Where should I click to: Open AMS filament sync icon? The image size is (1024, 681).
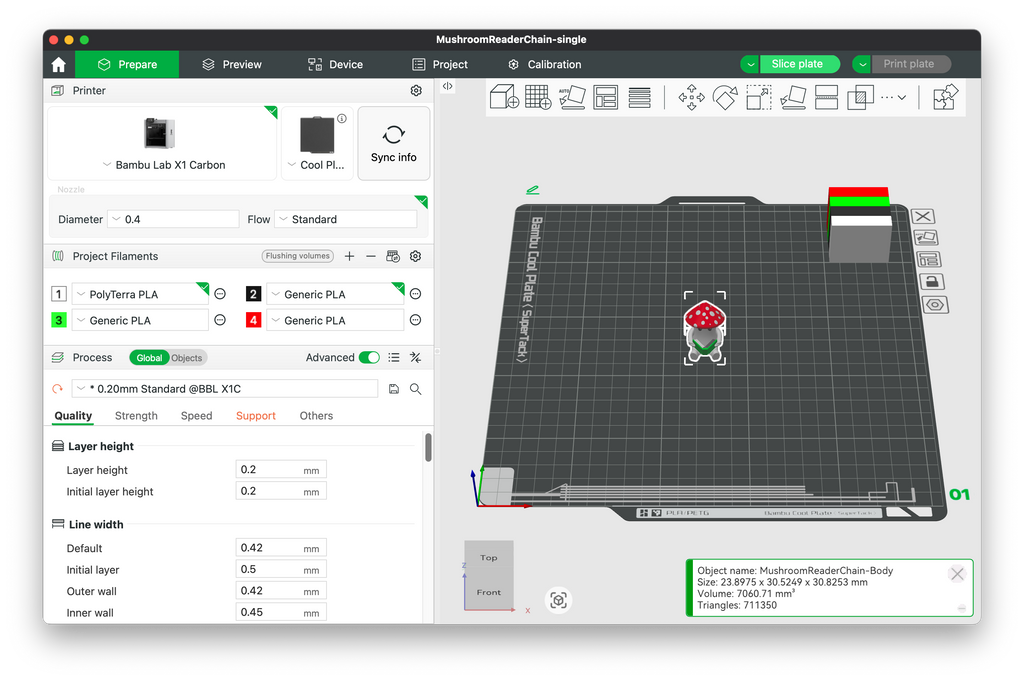pyautogui.click(x=393, y=257)
